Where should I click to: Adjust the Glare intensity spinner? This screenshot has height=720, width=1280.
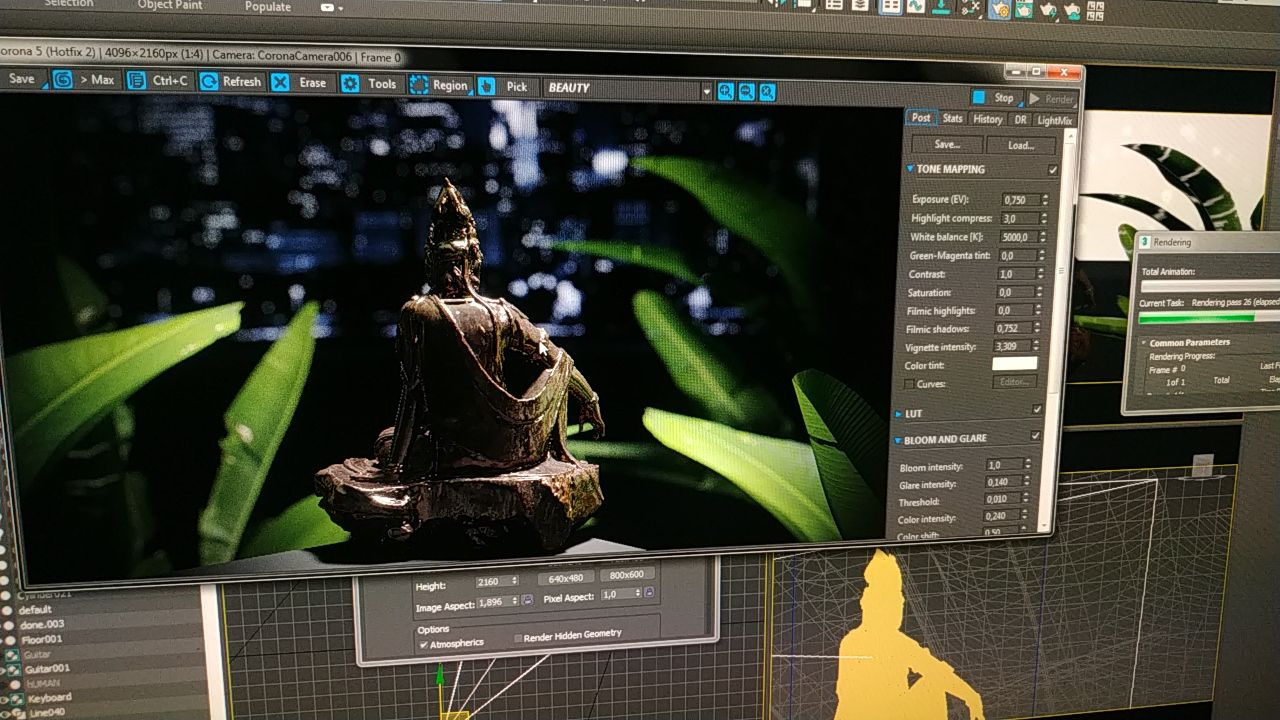point(1027,482)
